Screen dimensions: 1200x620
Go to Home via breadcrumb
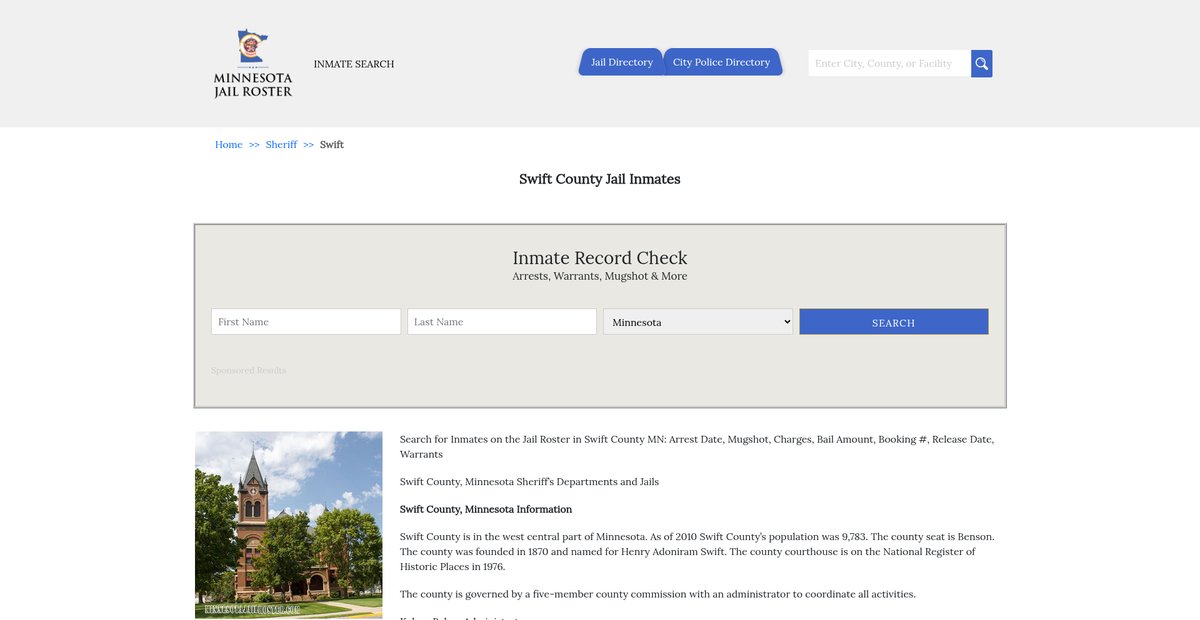228,145
